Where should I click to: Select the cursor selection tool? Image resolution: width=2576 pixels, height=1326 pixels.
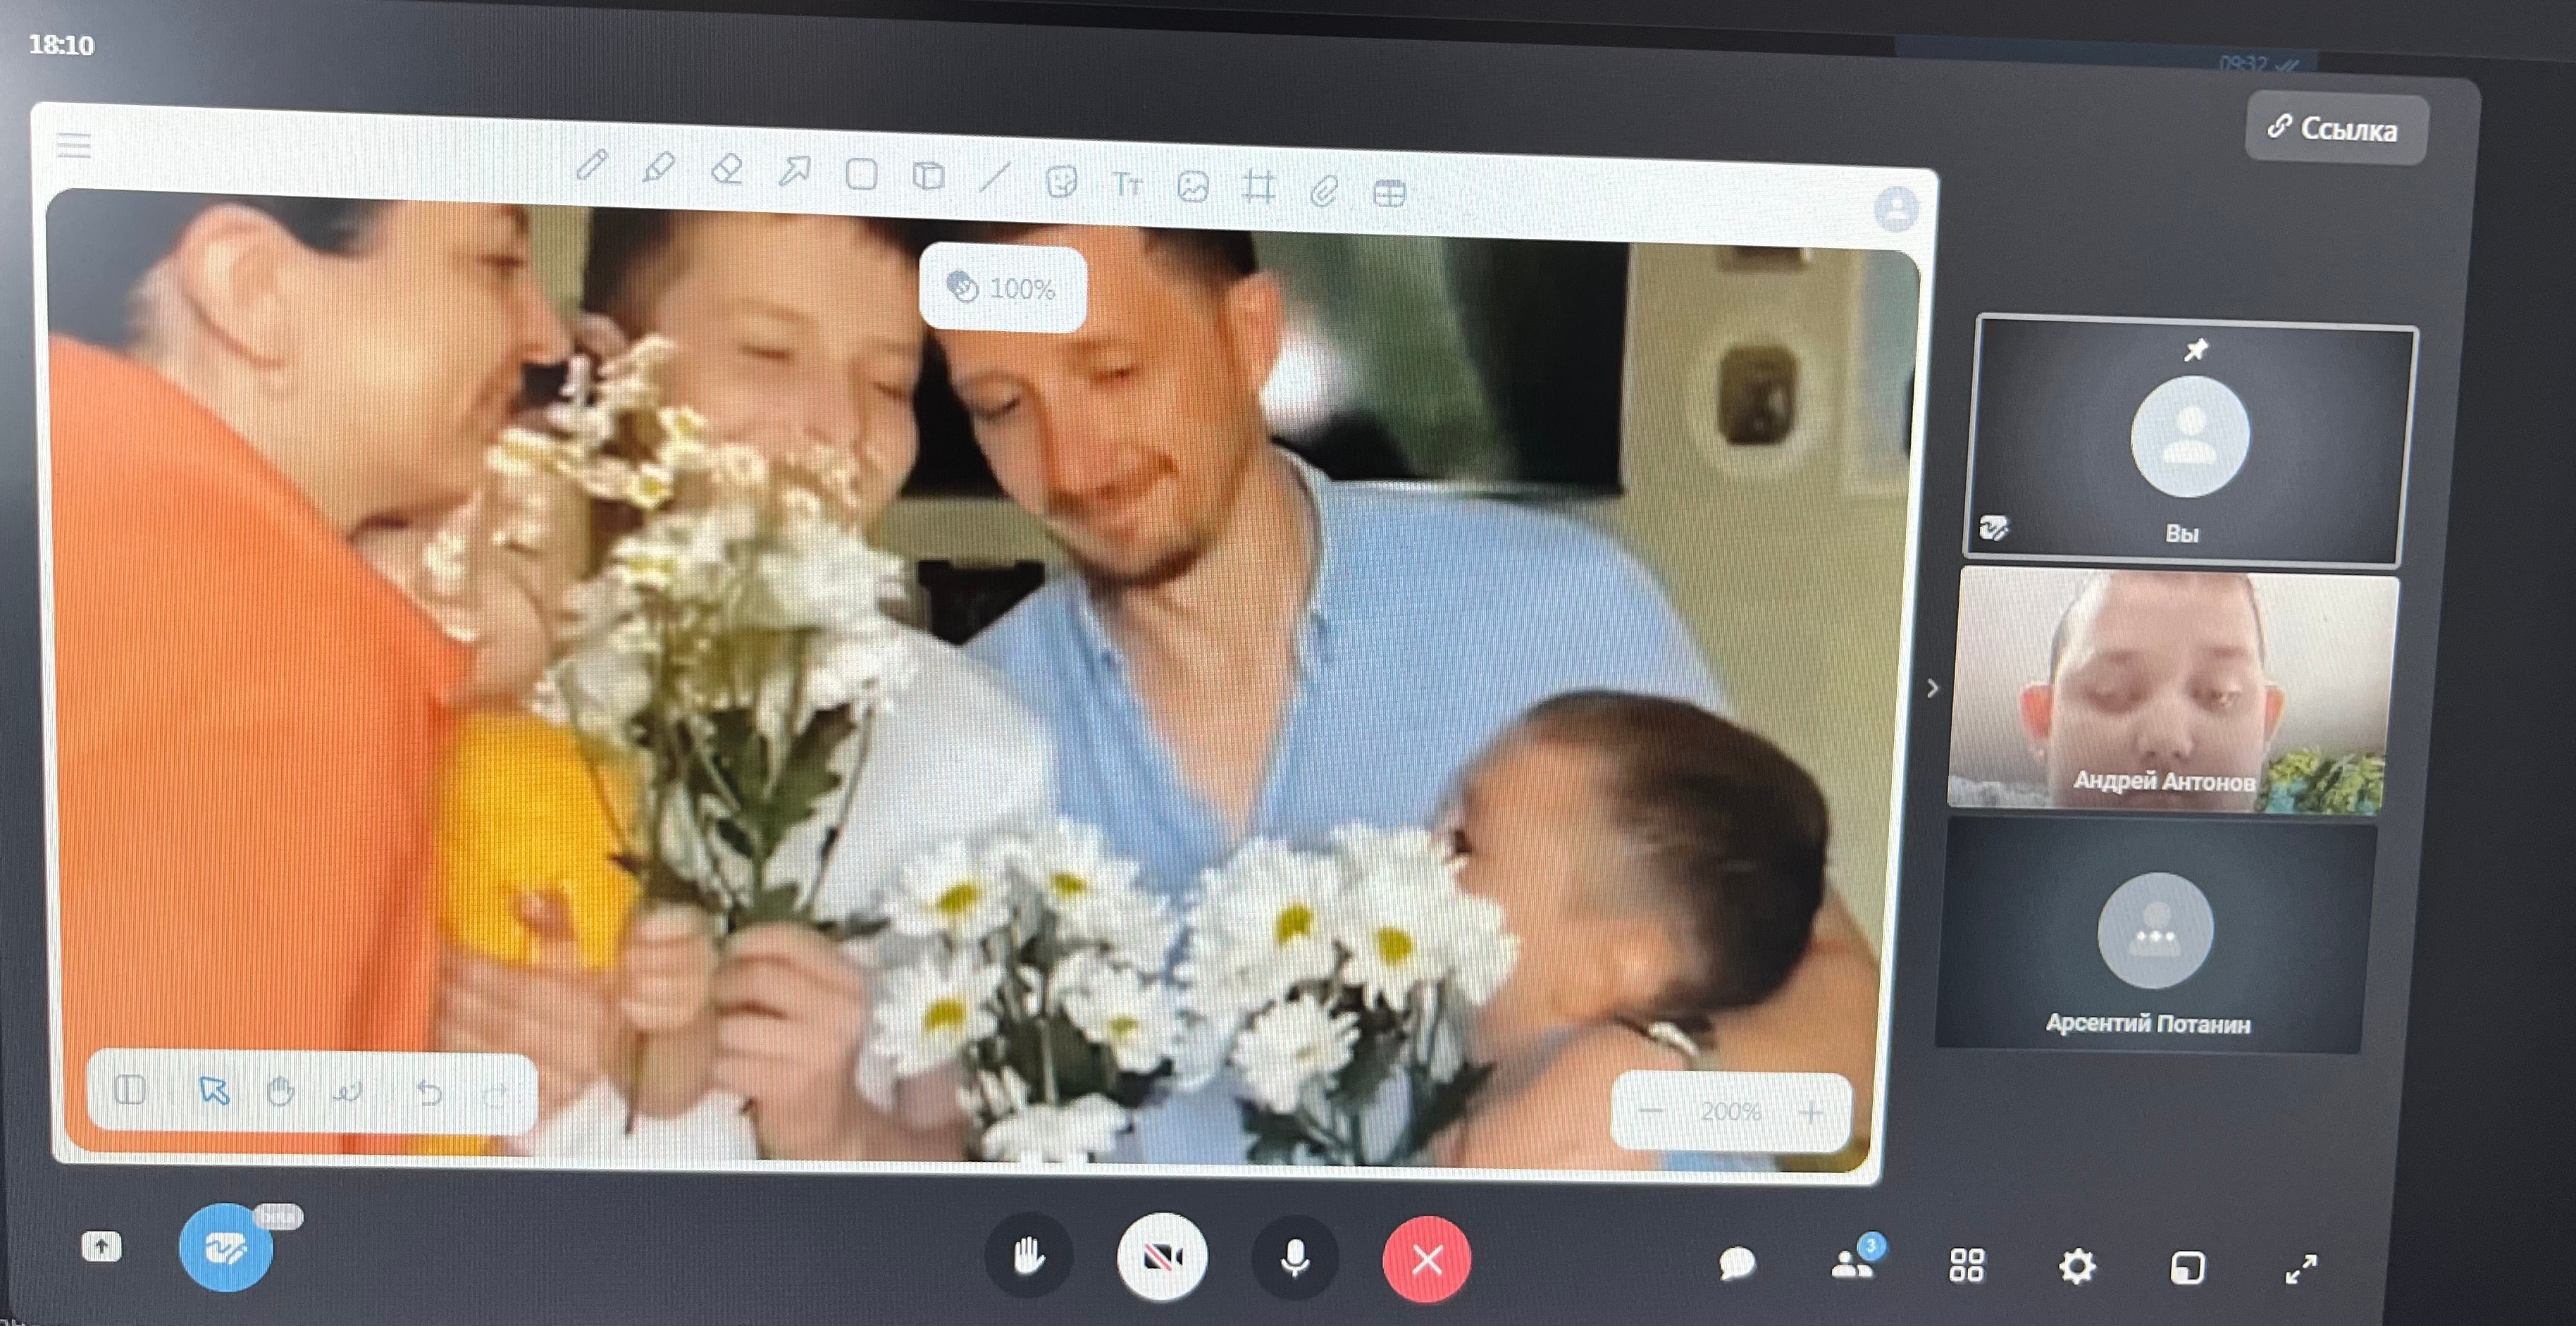pyautogui.click(x=214, y=1090)
